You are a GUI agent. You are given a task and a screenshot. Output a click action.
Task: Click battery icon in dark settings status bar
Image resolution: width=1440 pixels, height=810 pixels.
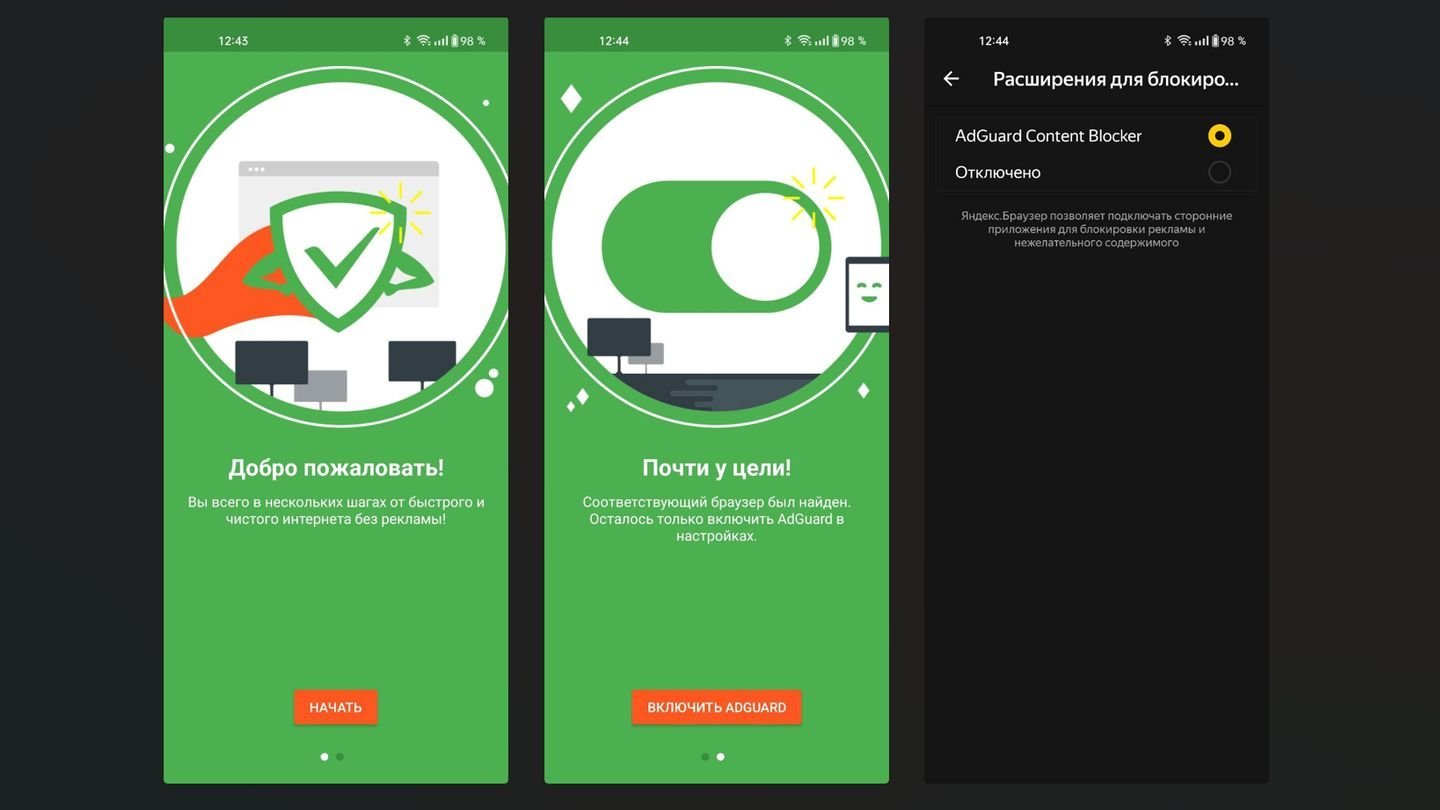[x=1215, y=41]
